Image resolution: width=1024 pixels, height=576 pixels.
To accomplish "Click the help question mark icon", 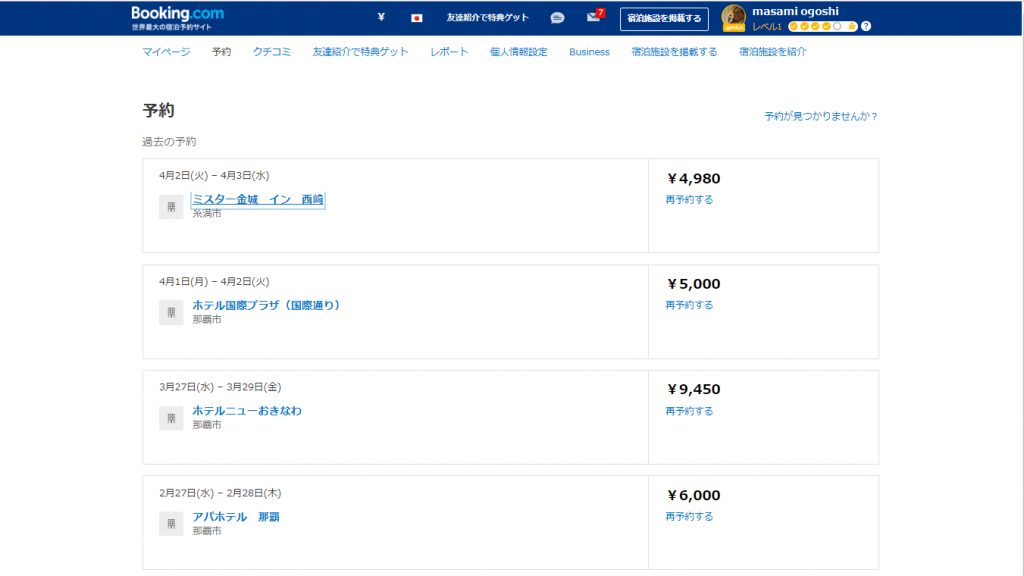I will pos(866,26).
